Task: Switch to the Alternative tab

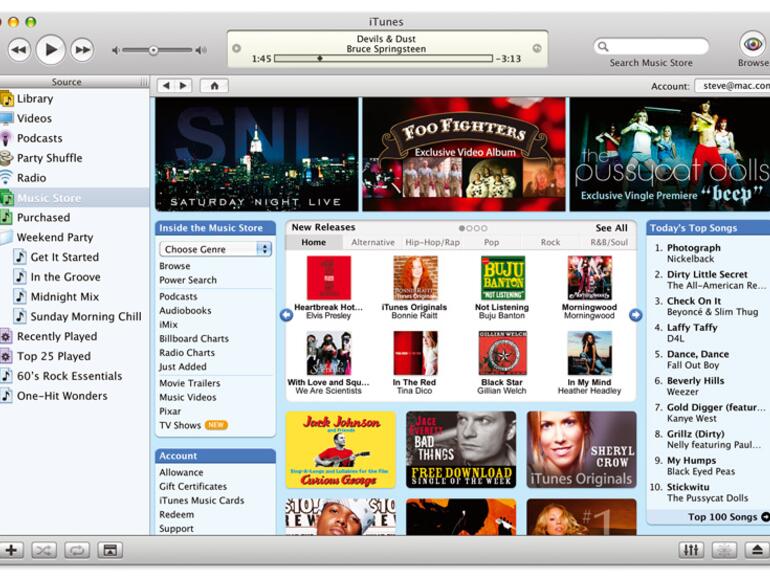Action: (x=373, y=242)
